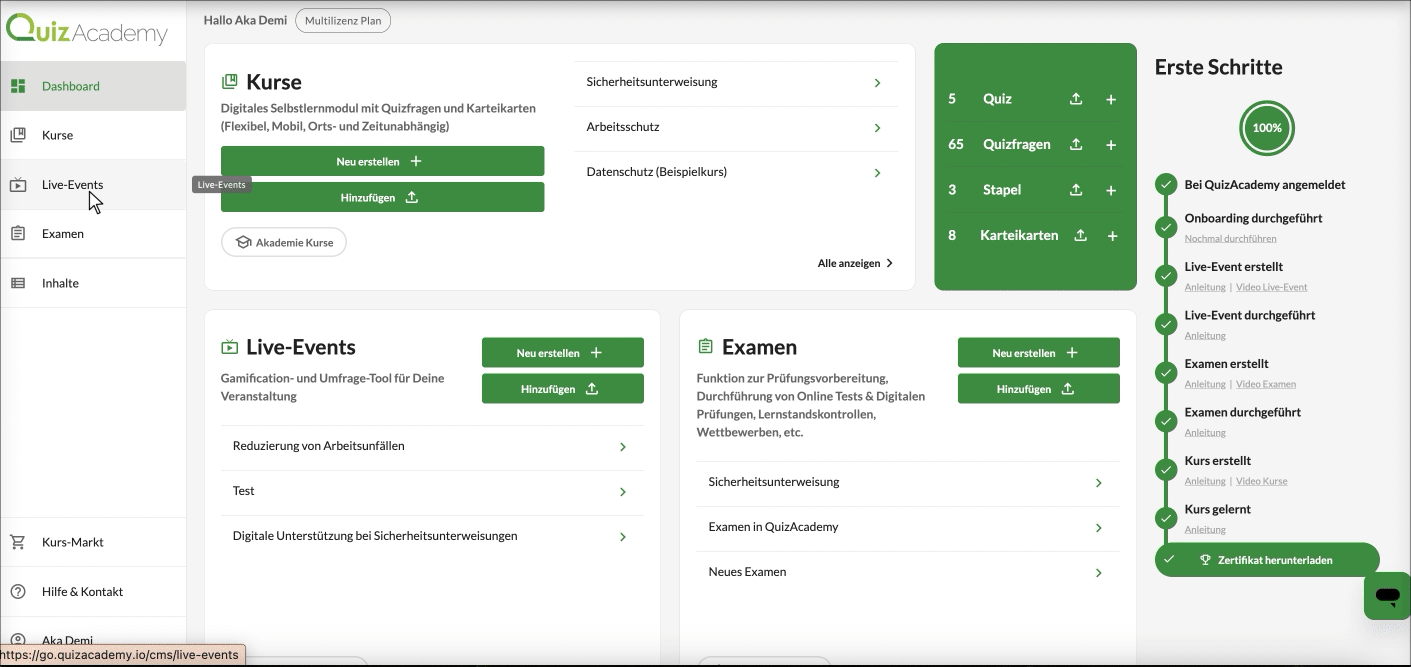Click Hinzufügen in Live-Events card

(x=563, y=389)
